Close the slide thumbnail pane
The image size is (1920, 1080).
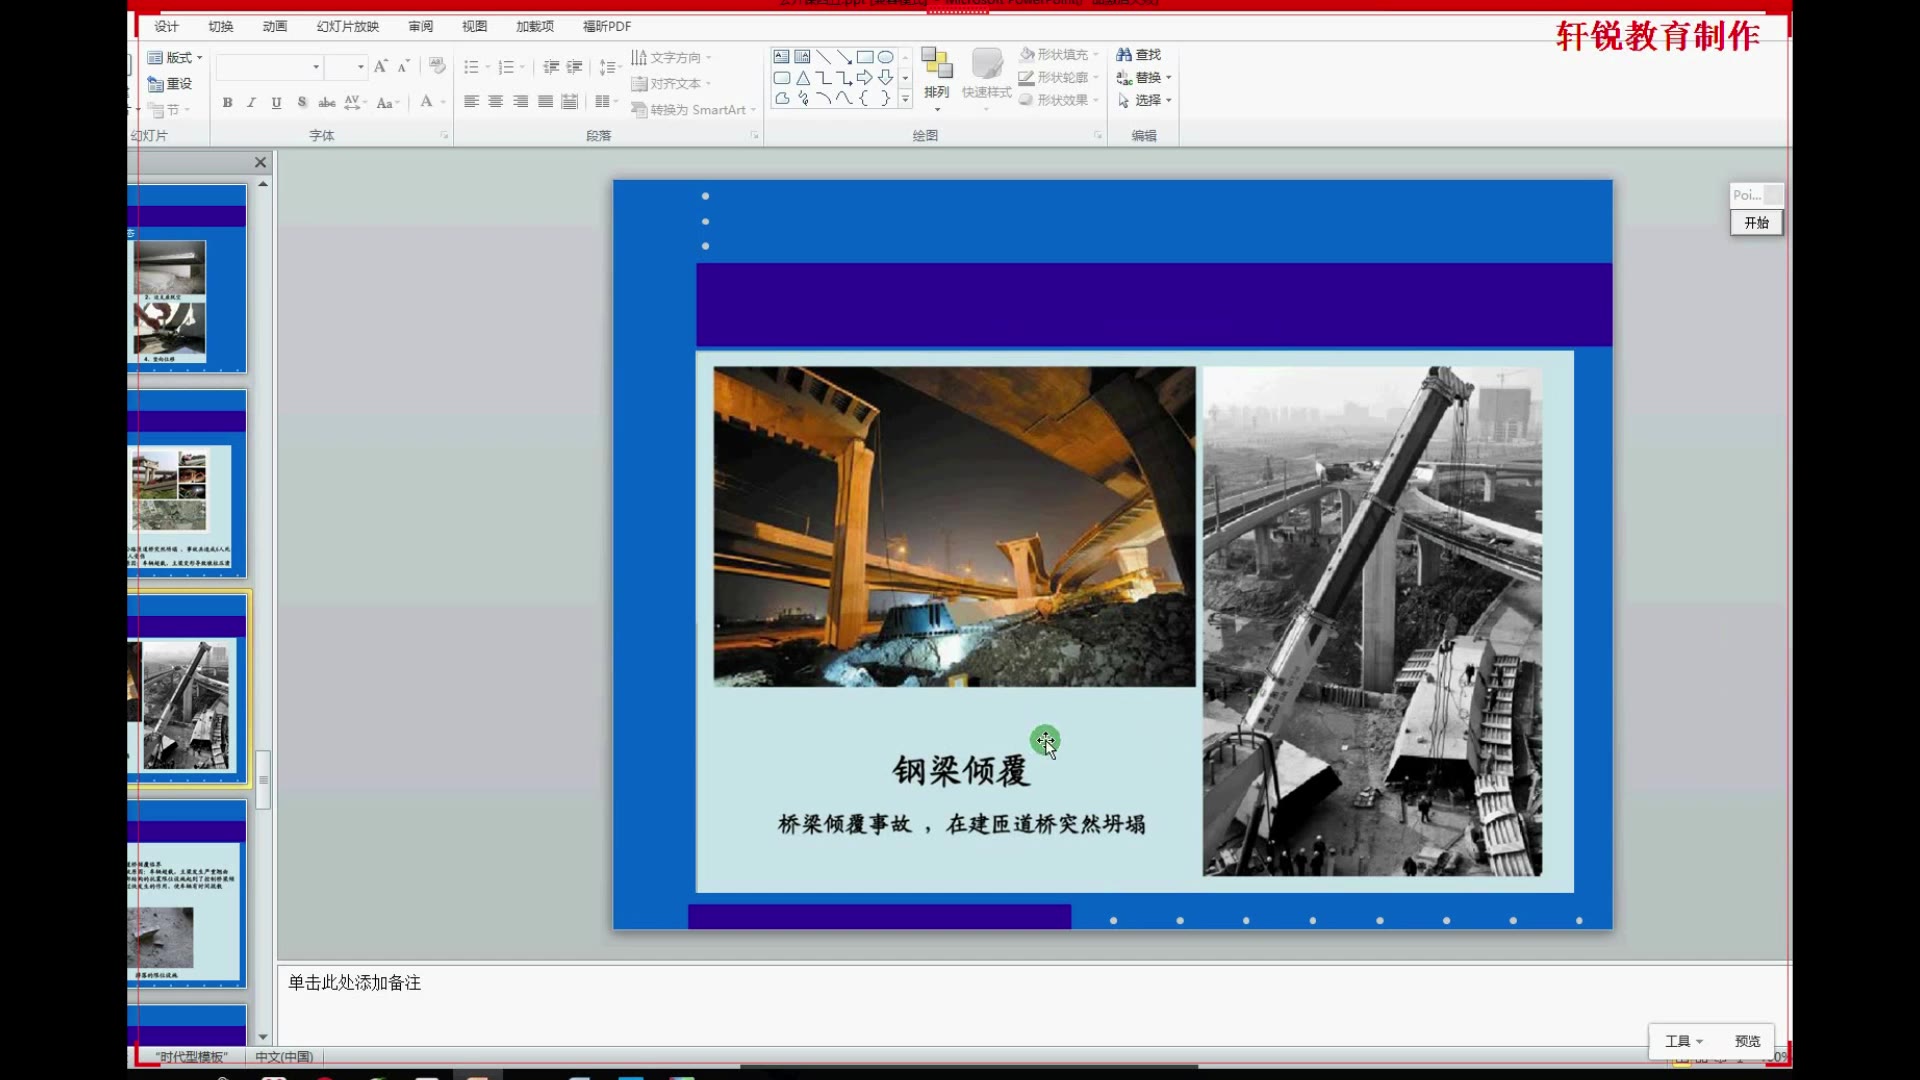click(x=260, y=162)
